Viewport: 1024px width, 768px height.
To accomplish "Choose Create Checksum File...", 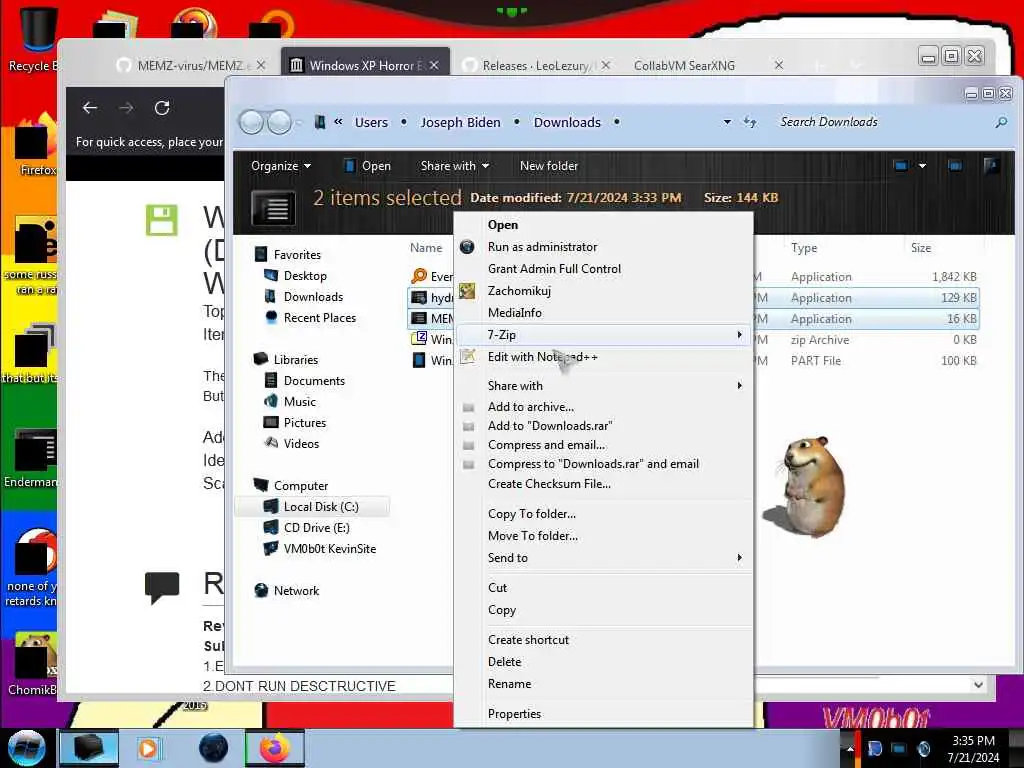I will click(604, 484).
